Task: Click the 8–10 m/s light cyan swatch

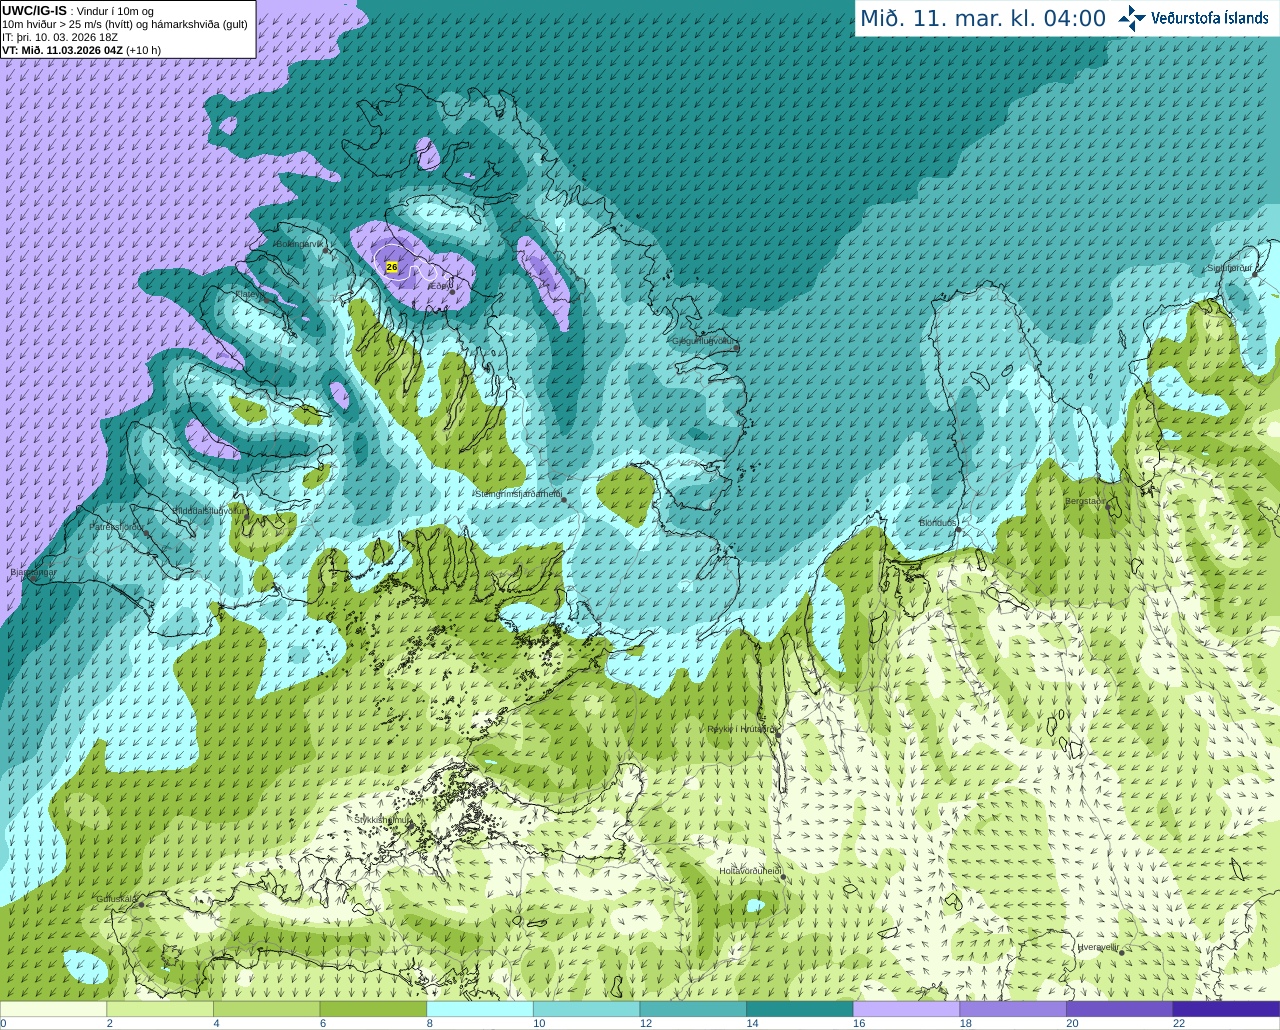Action: pyautogui.click(x=480, y=1009)
